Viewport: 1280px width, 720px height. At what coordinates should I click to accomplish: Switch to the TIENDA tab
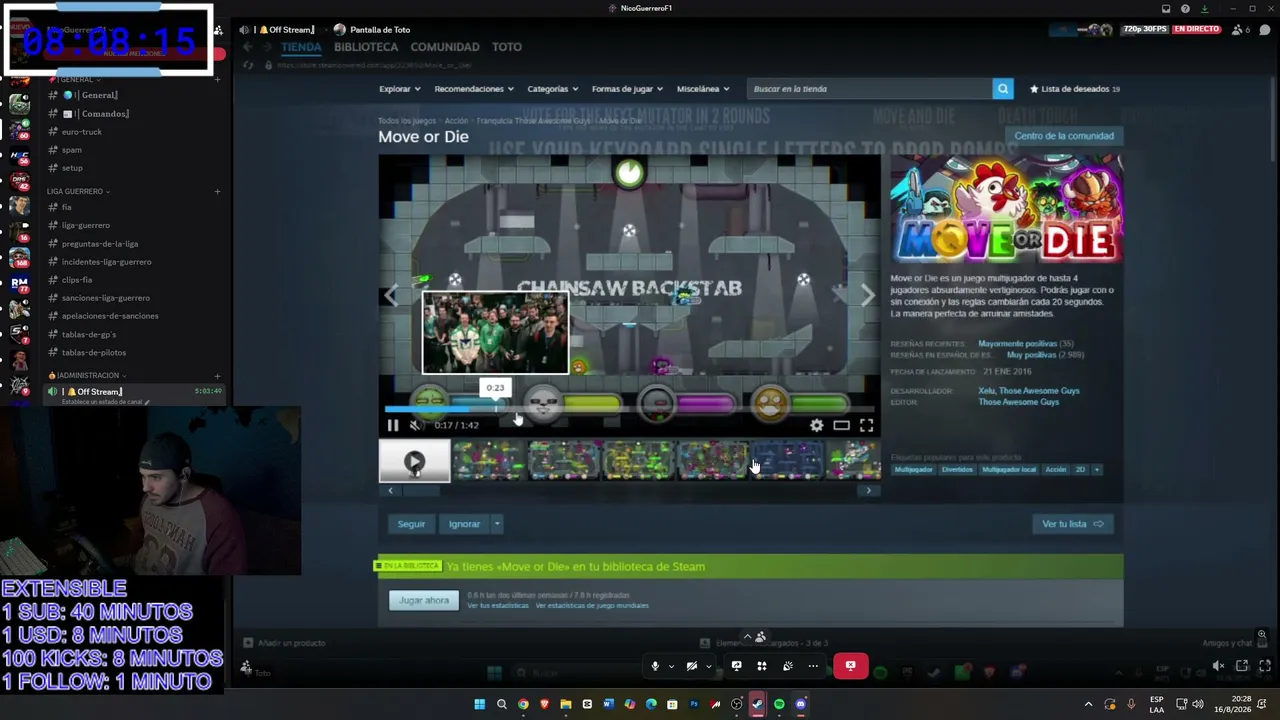[301, 47]
